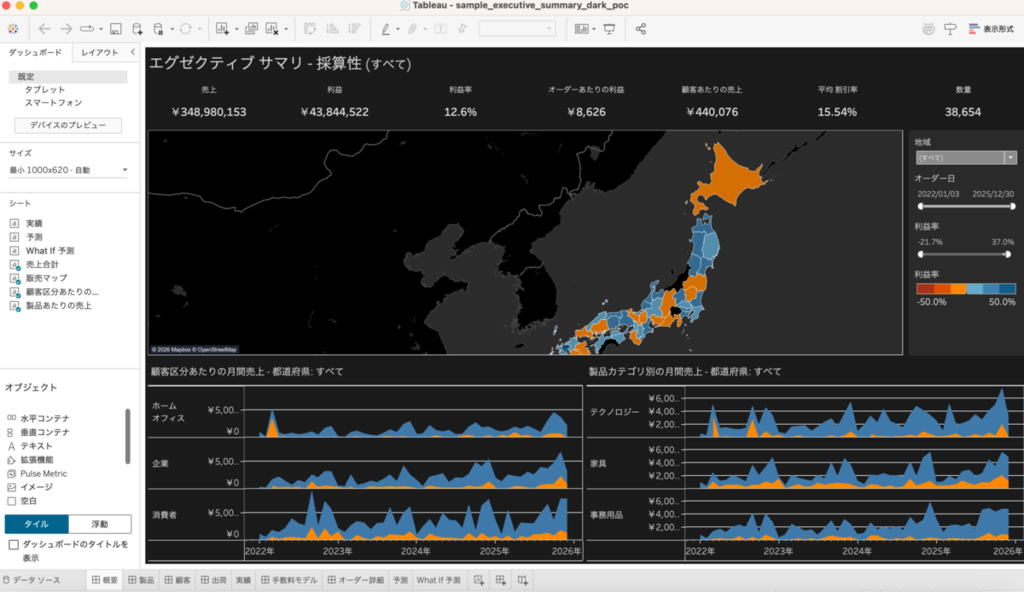Open the 出荷 dashboard tab

(214, 580)
